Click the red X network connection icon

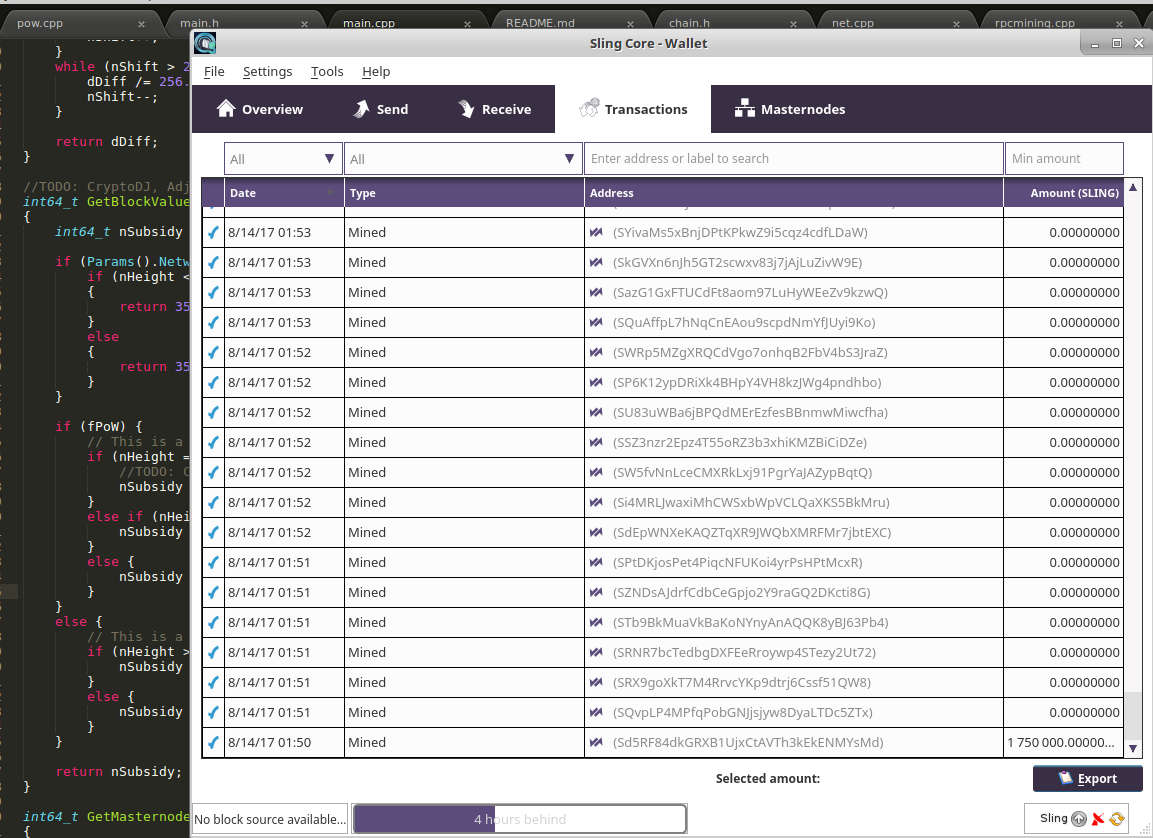tap(1098, 819)
